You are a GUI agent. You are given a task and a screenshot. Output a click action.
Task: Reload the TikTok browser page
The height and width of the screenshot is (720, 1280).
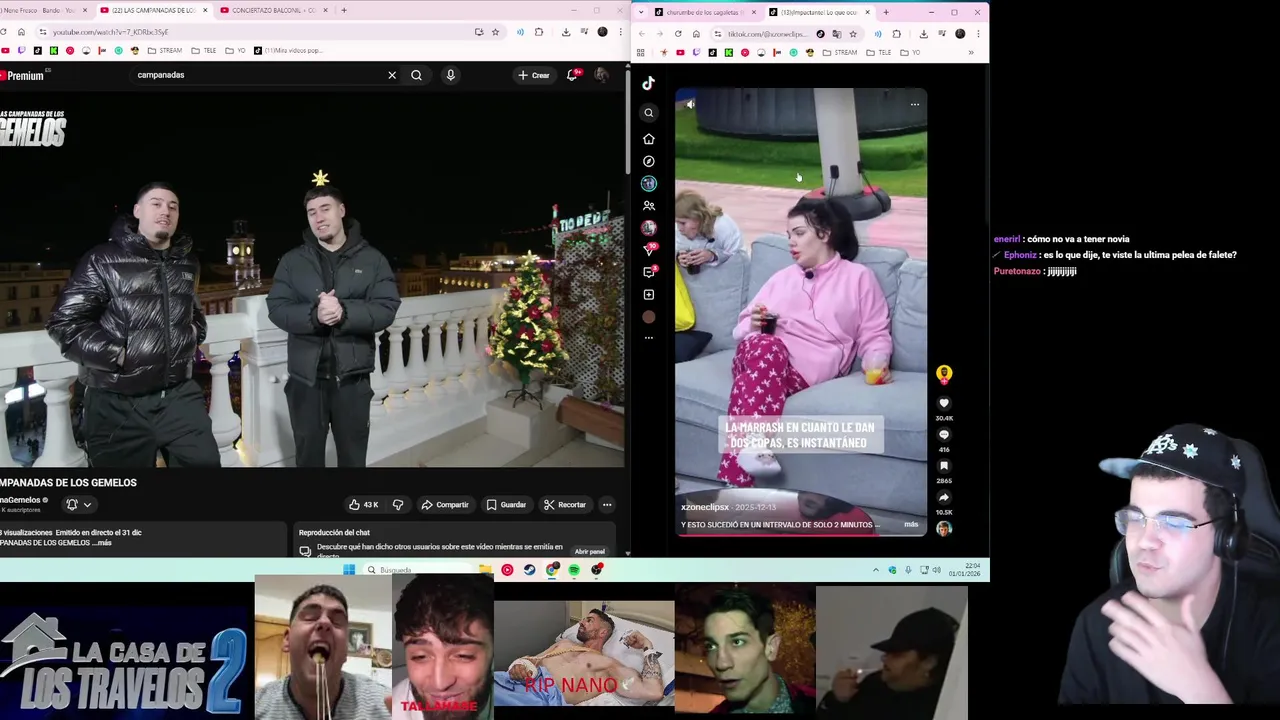coord(678,34)
